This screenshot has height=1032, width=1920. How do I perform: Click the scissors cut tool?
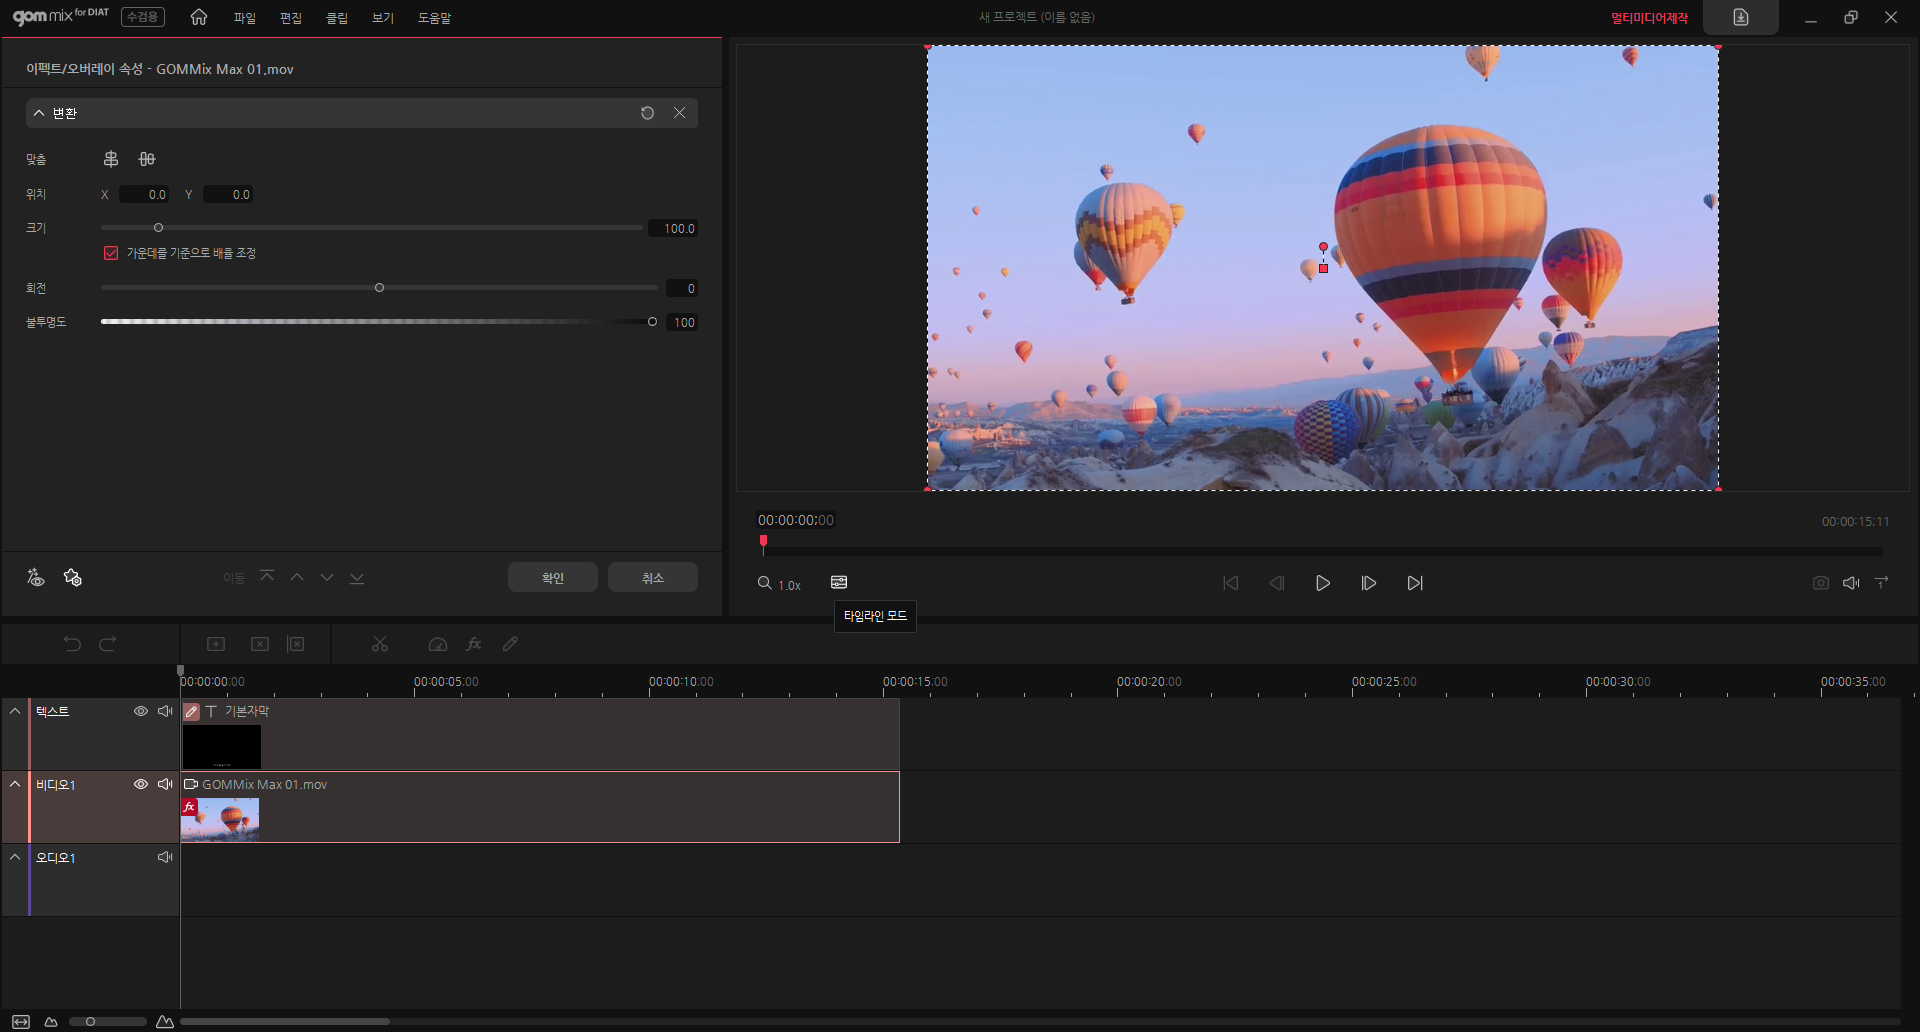[x=380, y=644]
